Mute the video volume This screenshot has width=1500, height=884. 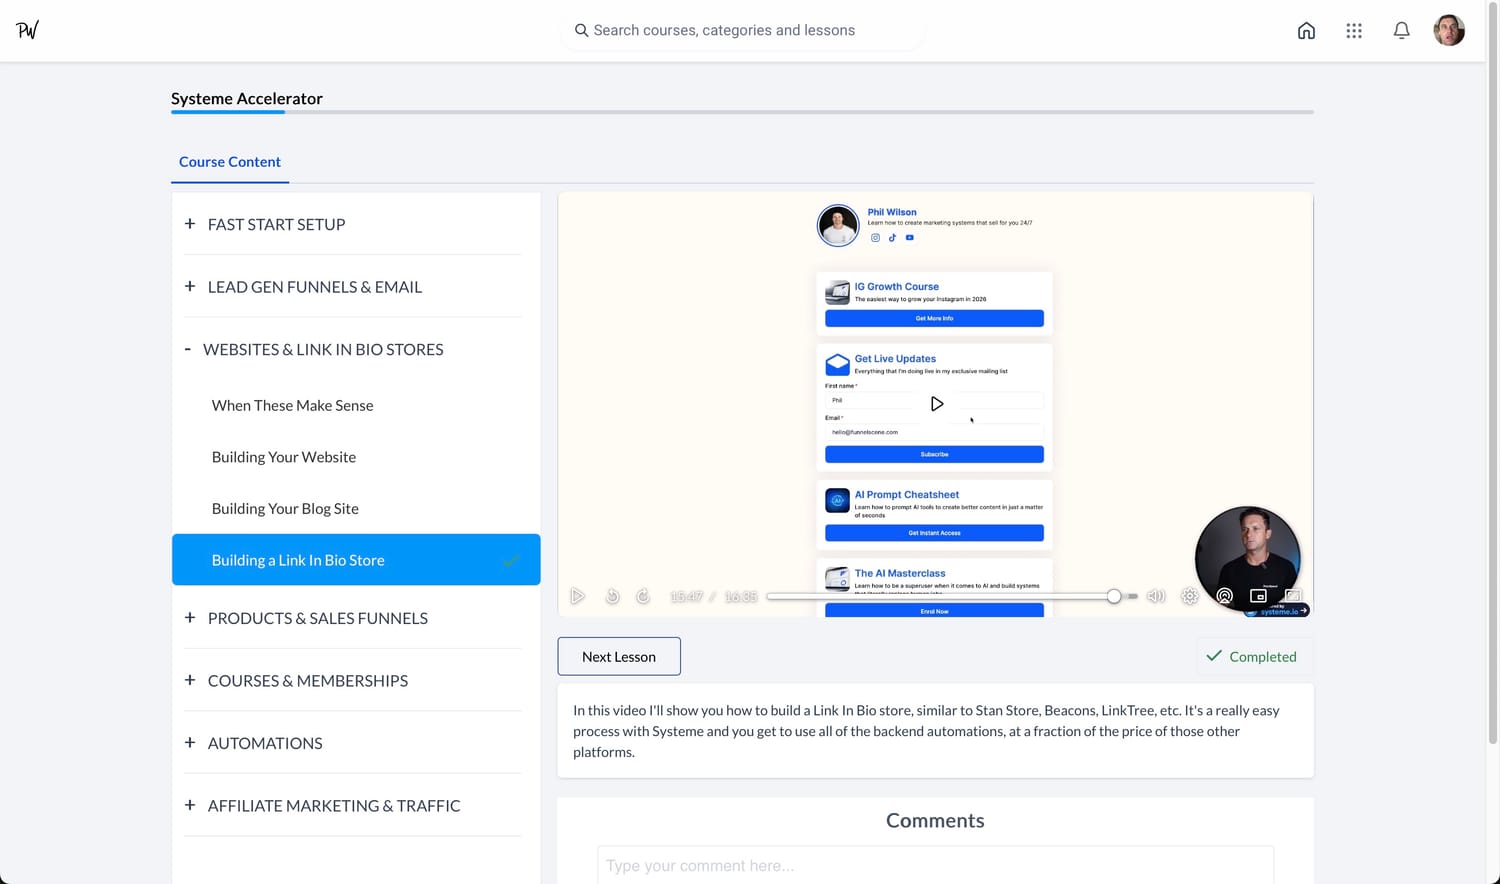point(1156,596)
